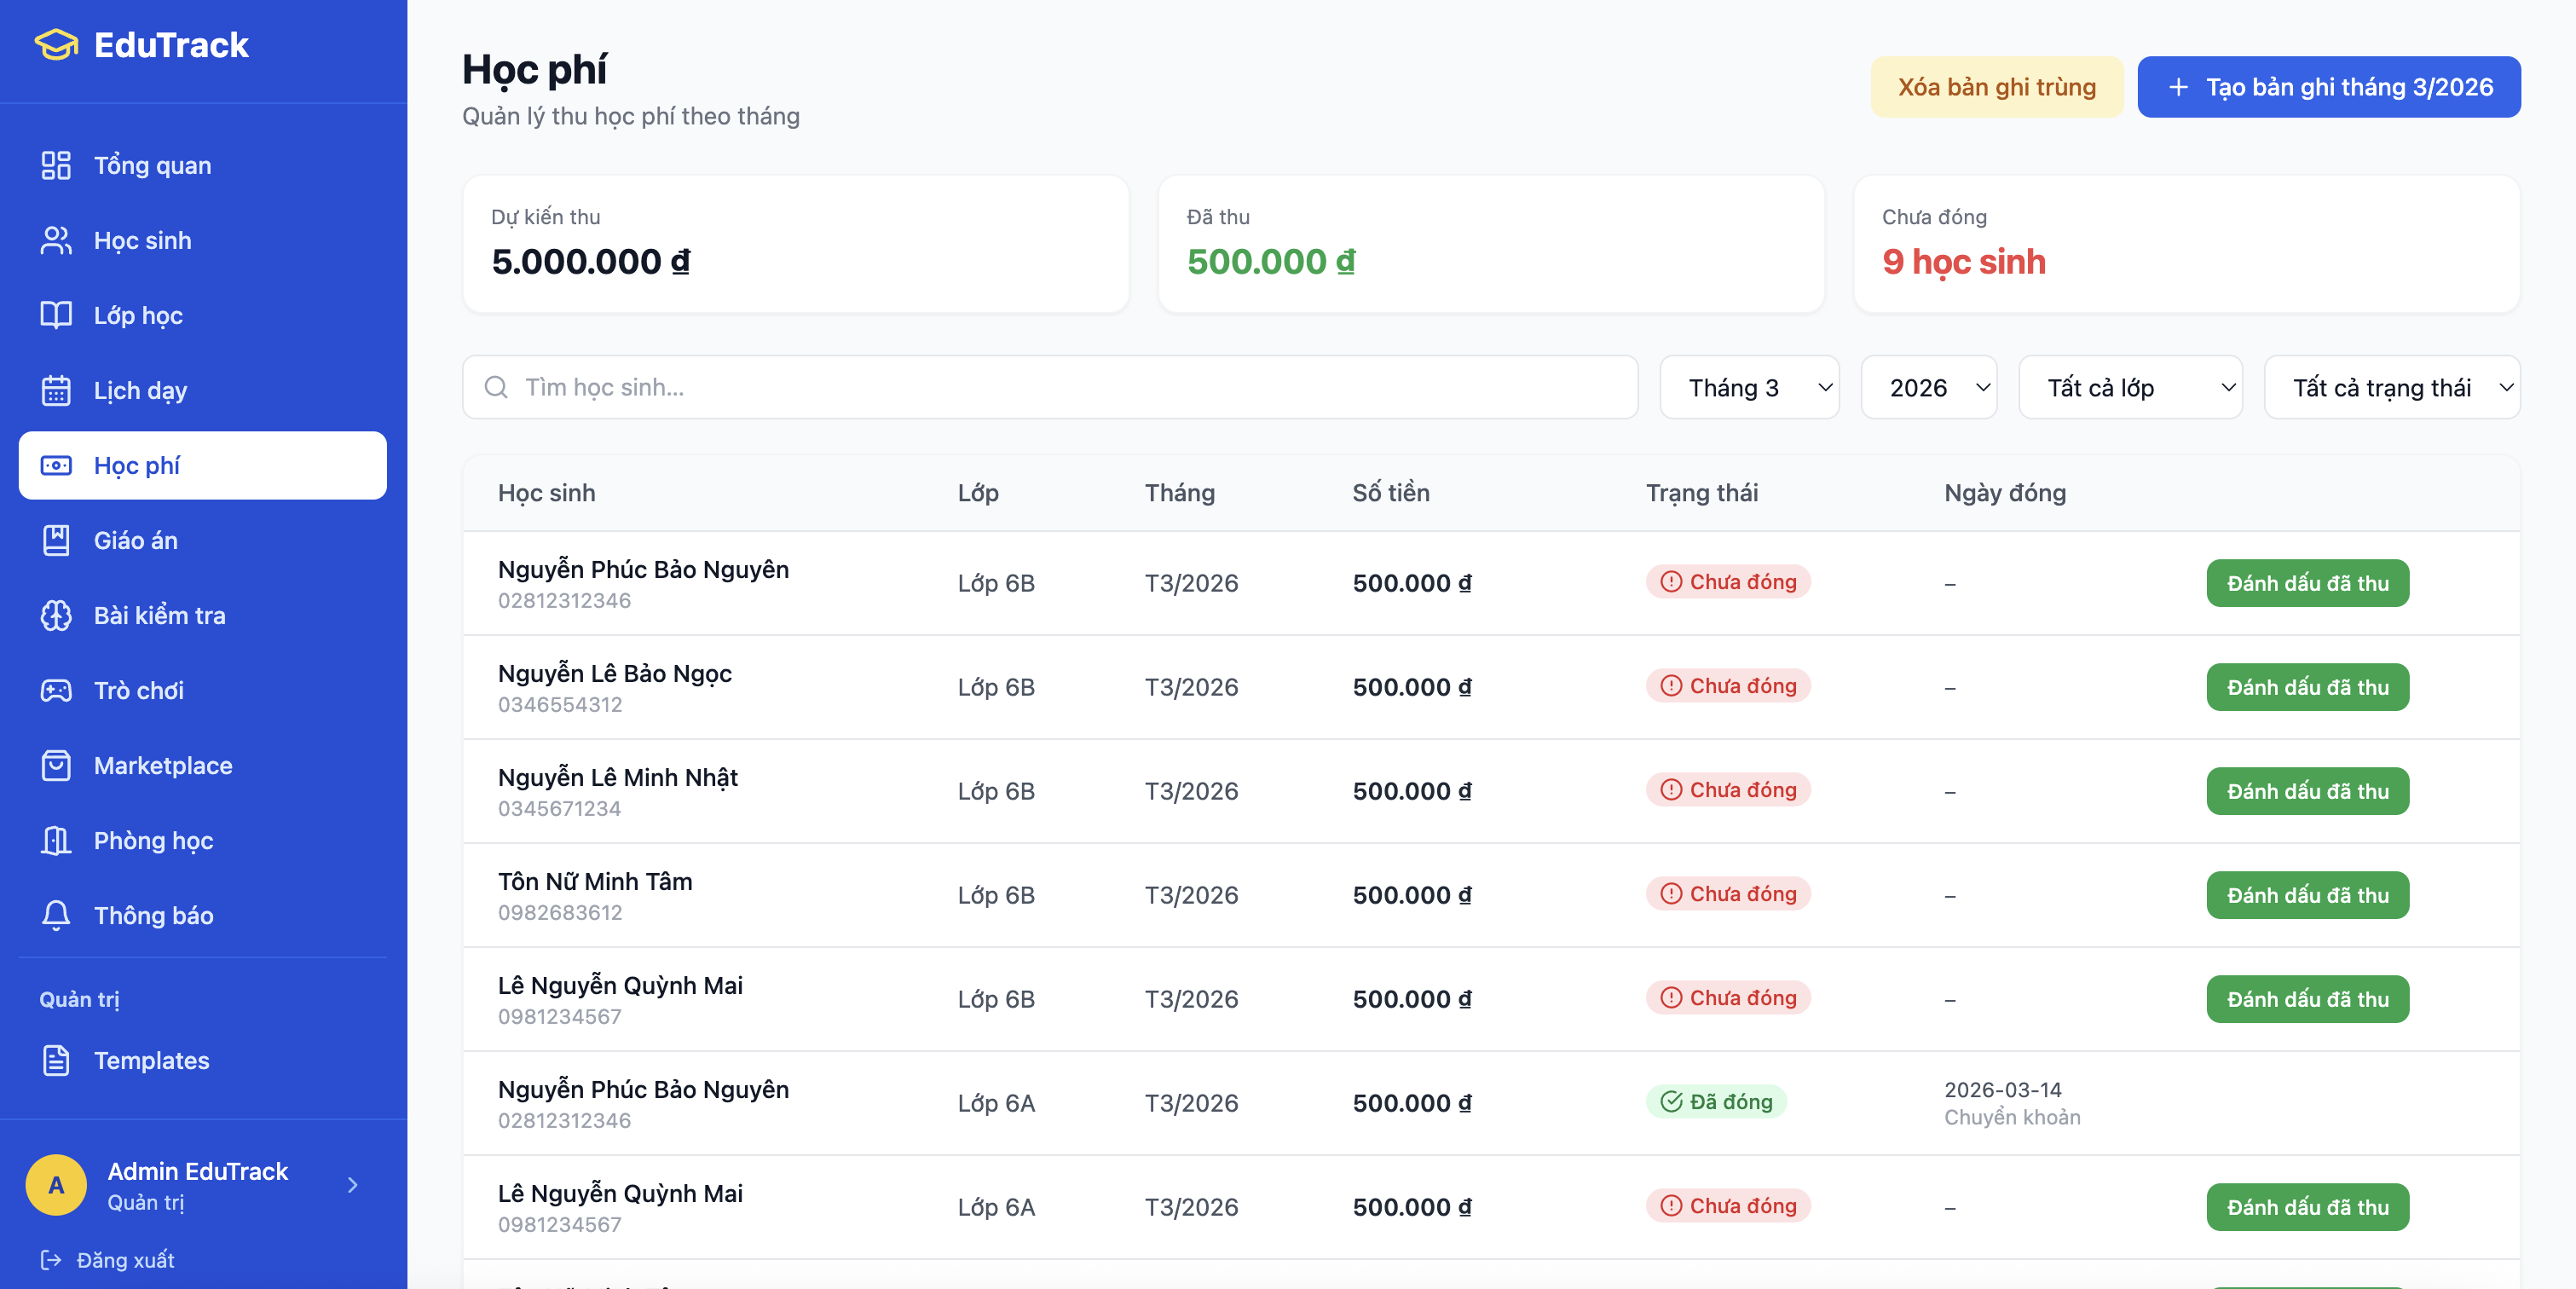Image resolution: width=2576 pixels, height=1289 pixels.
Task: Open the Tháng 3 month dropdown
Action: click(1749, 387)
